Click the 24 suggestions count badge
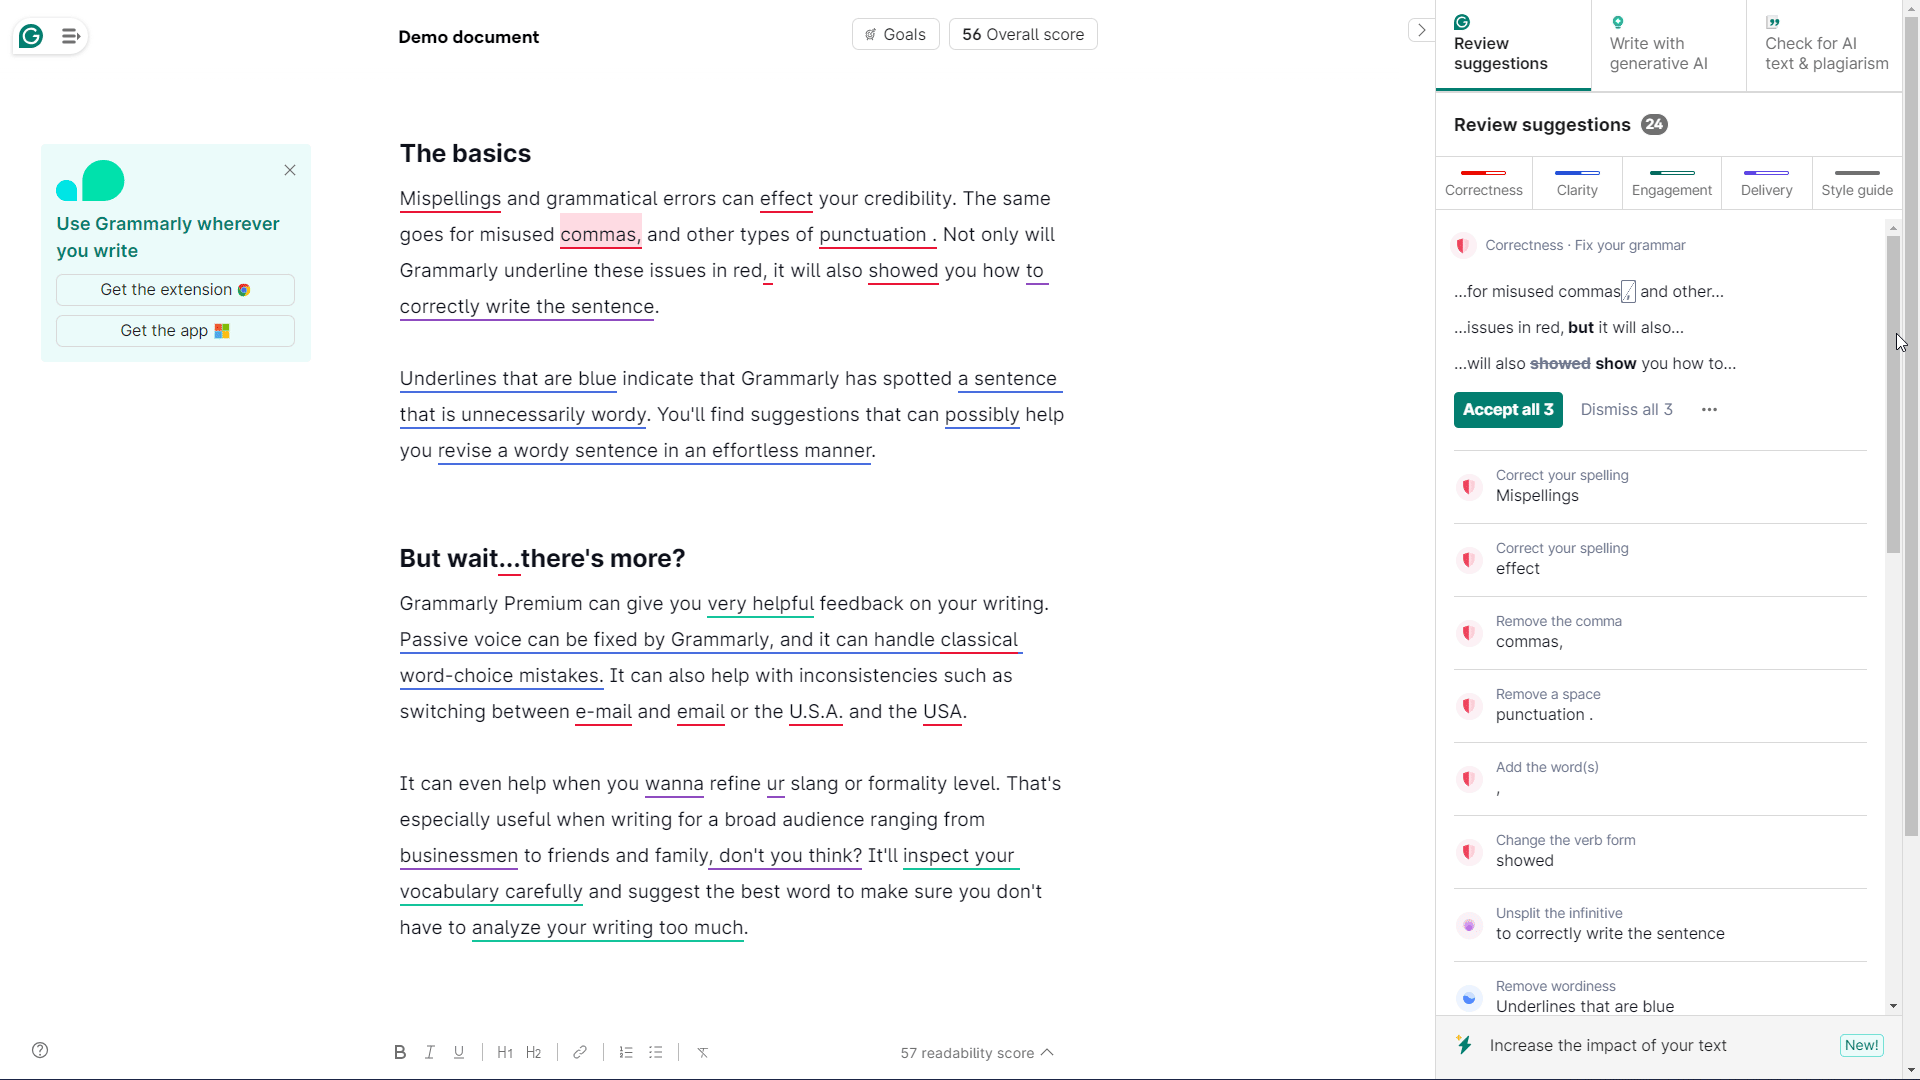This screenshot has height=1080, width=1920. pos(1654,125)
